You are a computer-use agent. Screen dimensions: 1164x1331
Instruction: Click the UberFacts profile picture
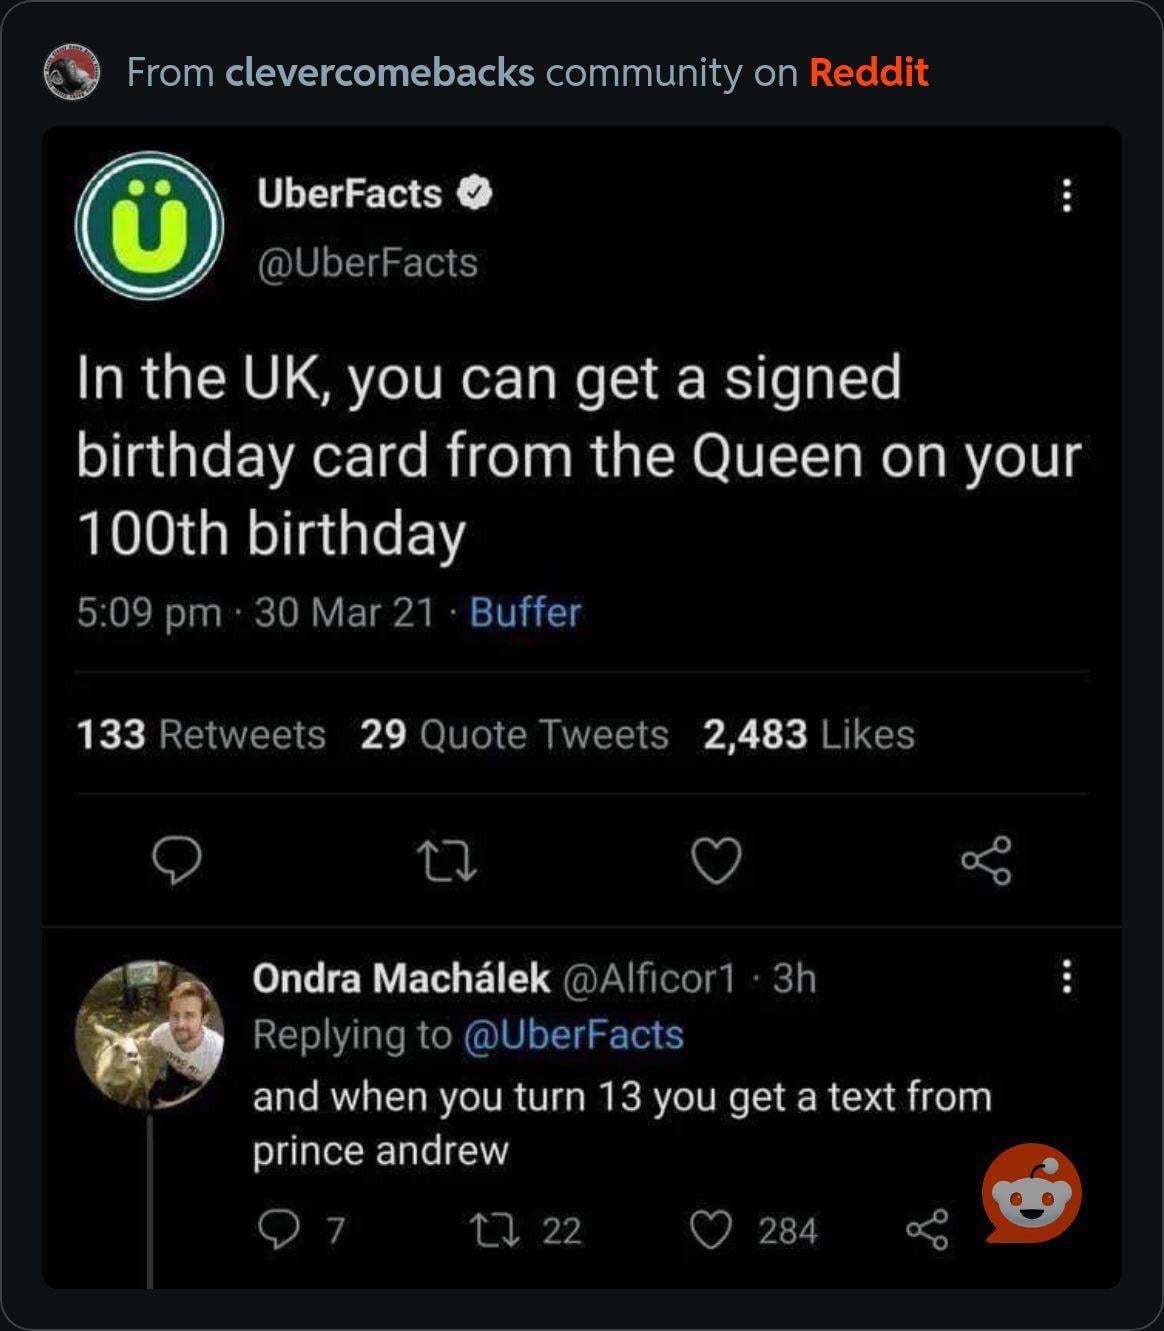[149, 225]
